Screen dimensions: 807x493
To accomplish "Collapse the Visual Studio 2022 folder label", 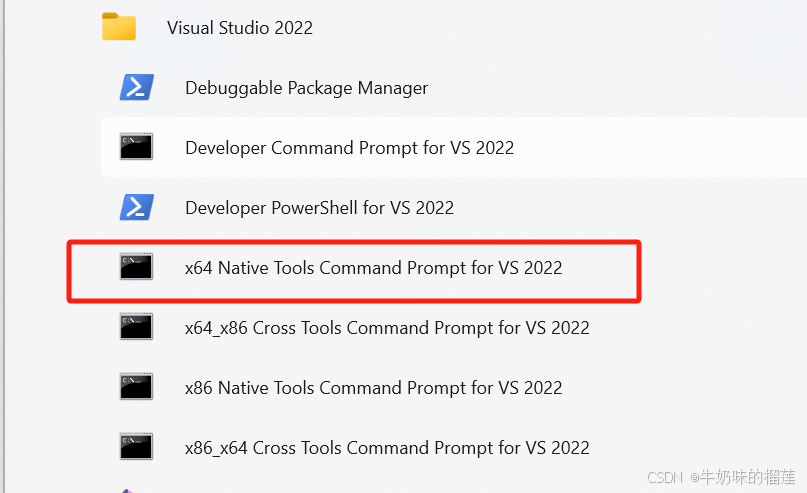I will click(240, 28).
